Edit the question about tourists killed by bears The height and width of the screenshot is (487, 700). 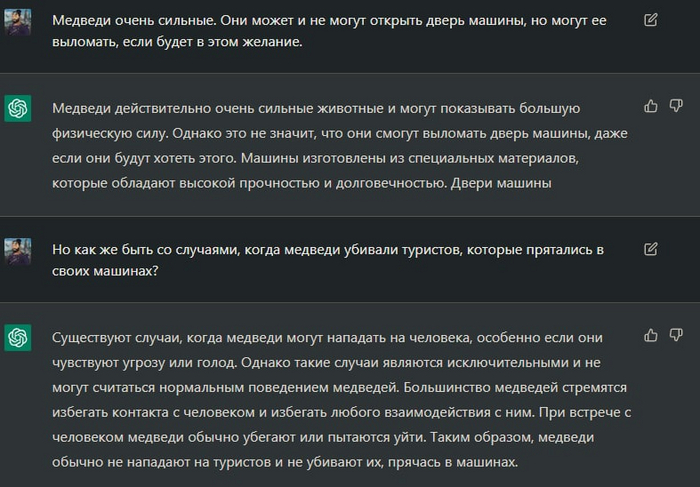coord(651,248)
